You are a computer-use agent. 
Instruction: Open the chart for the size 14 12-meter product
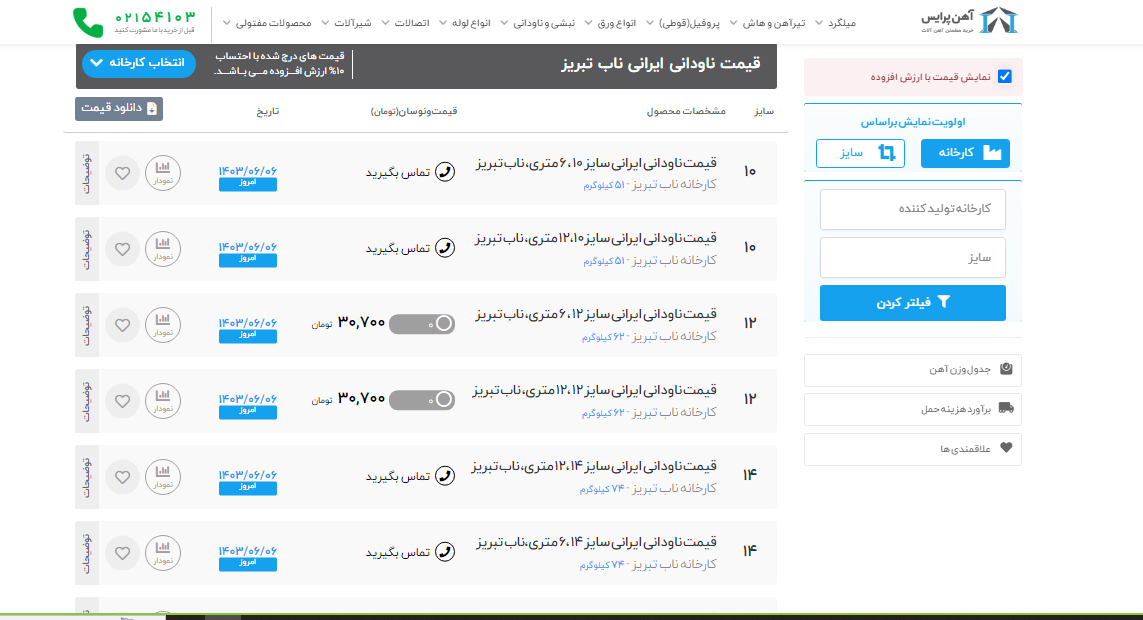coord(163,475)
